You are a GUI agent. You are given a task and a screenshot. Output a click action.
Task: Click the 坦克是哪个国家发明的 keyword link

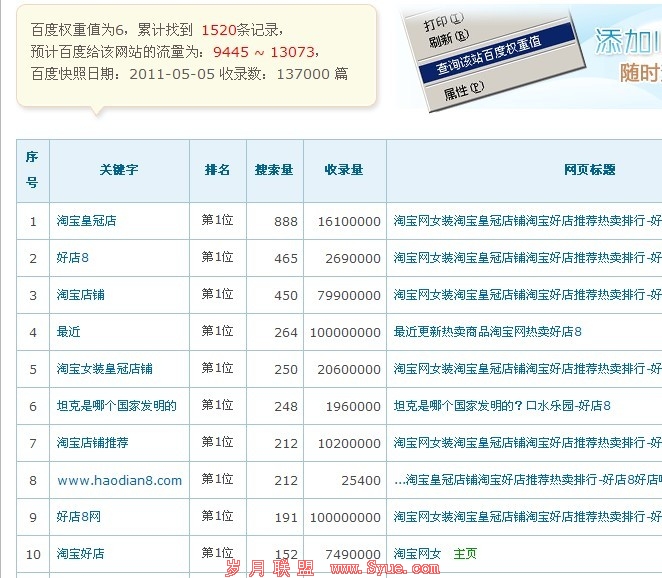pyautogui.click(x=116, y=405)
